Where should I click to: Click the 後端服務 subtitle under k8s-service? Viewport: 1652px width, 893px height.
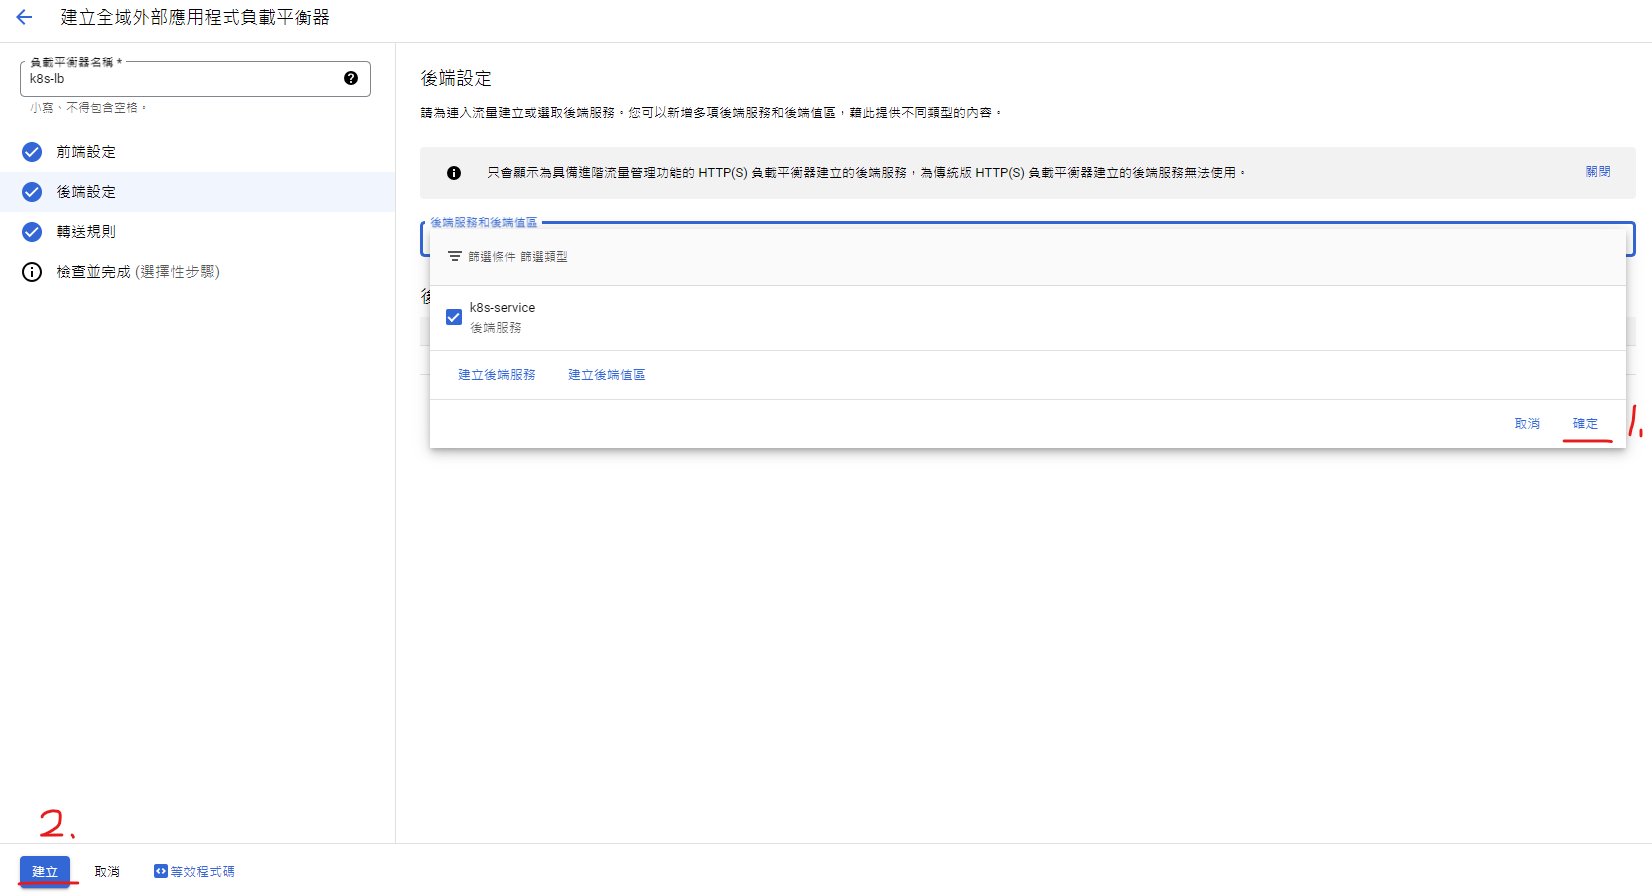tap(496, 328)
